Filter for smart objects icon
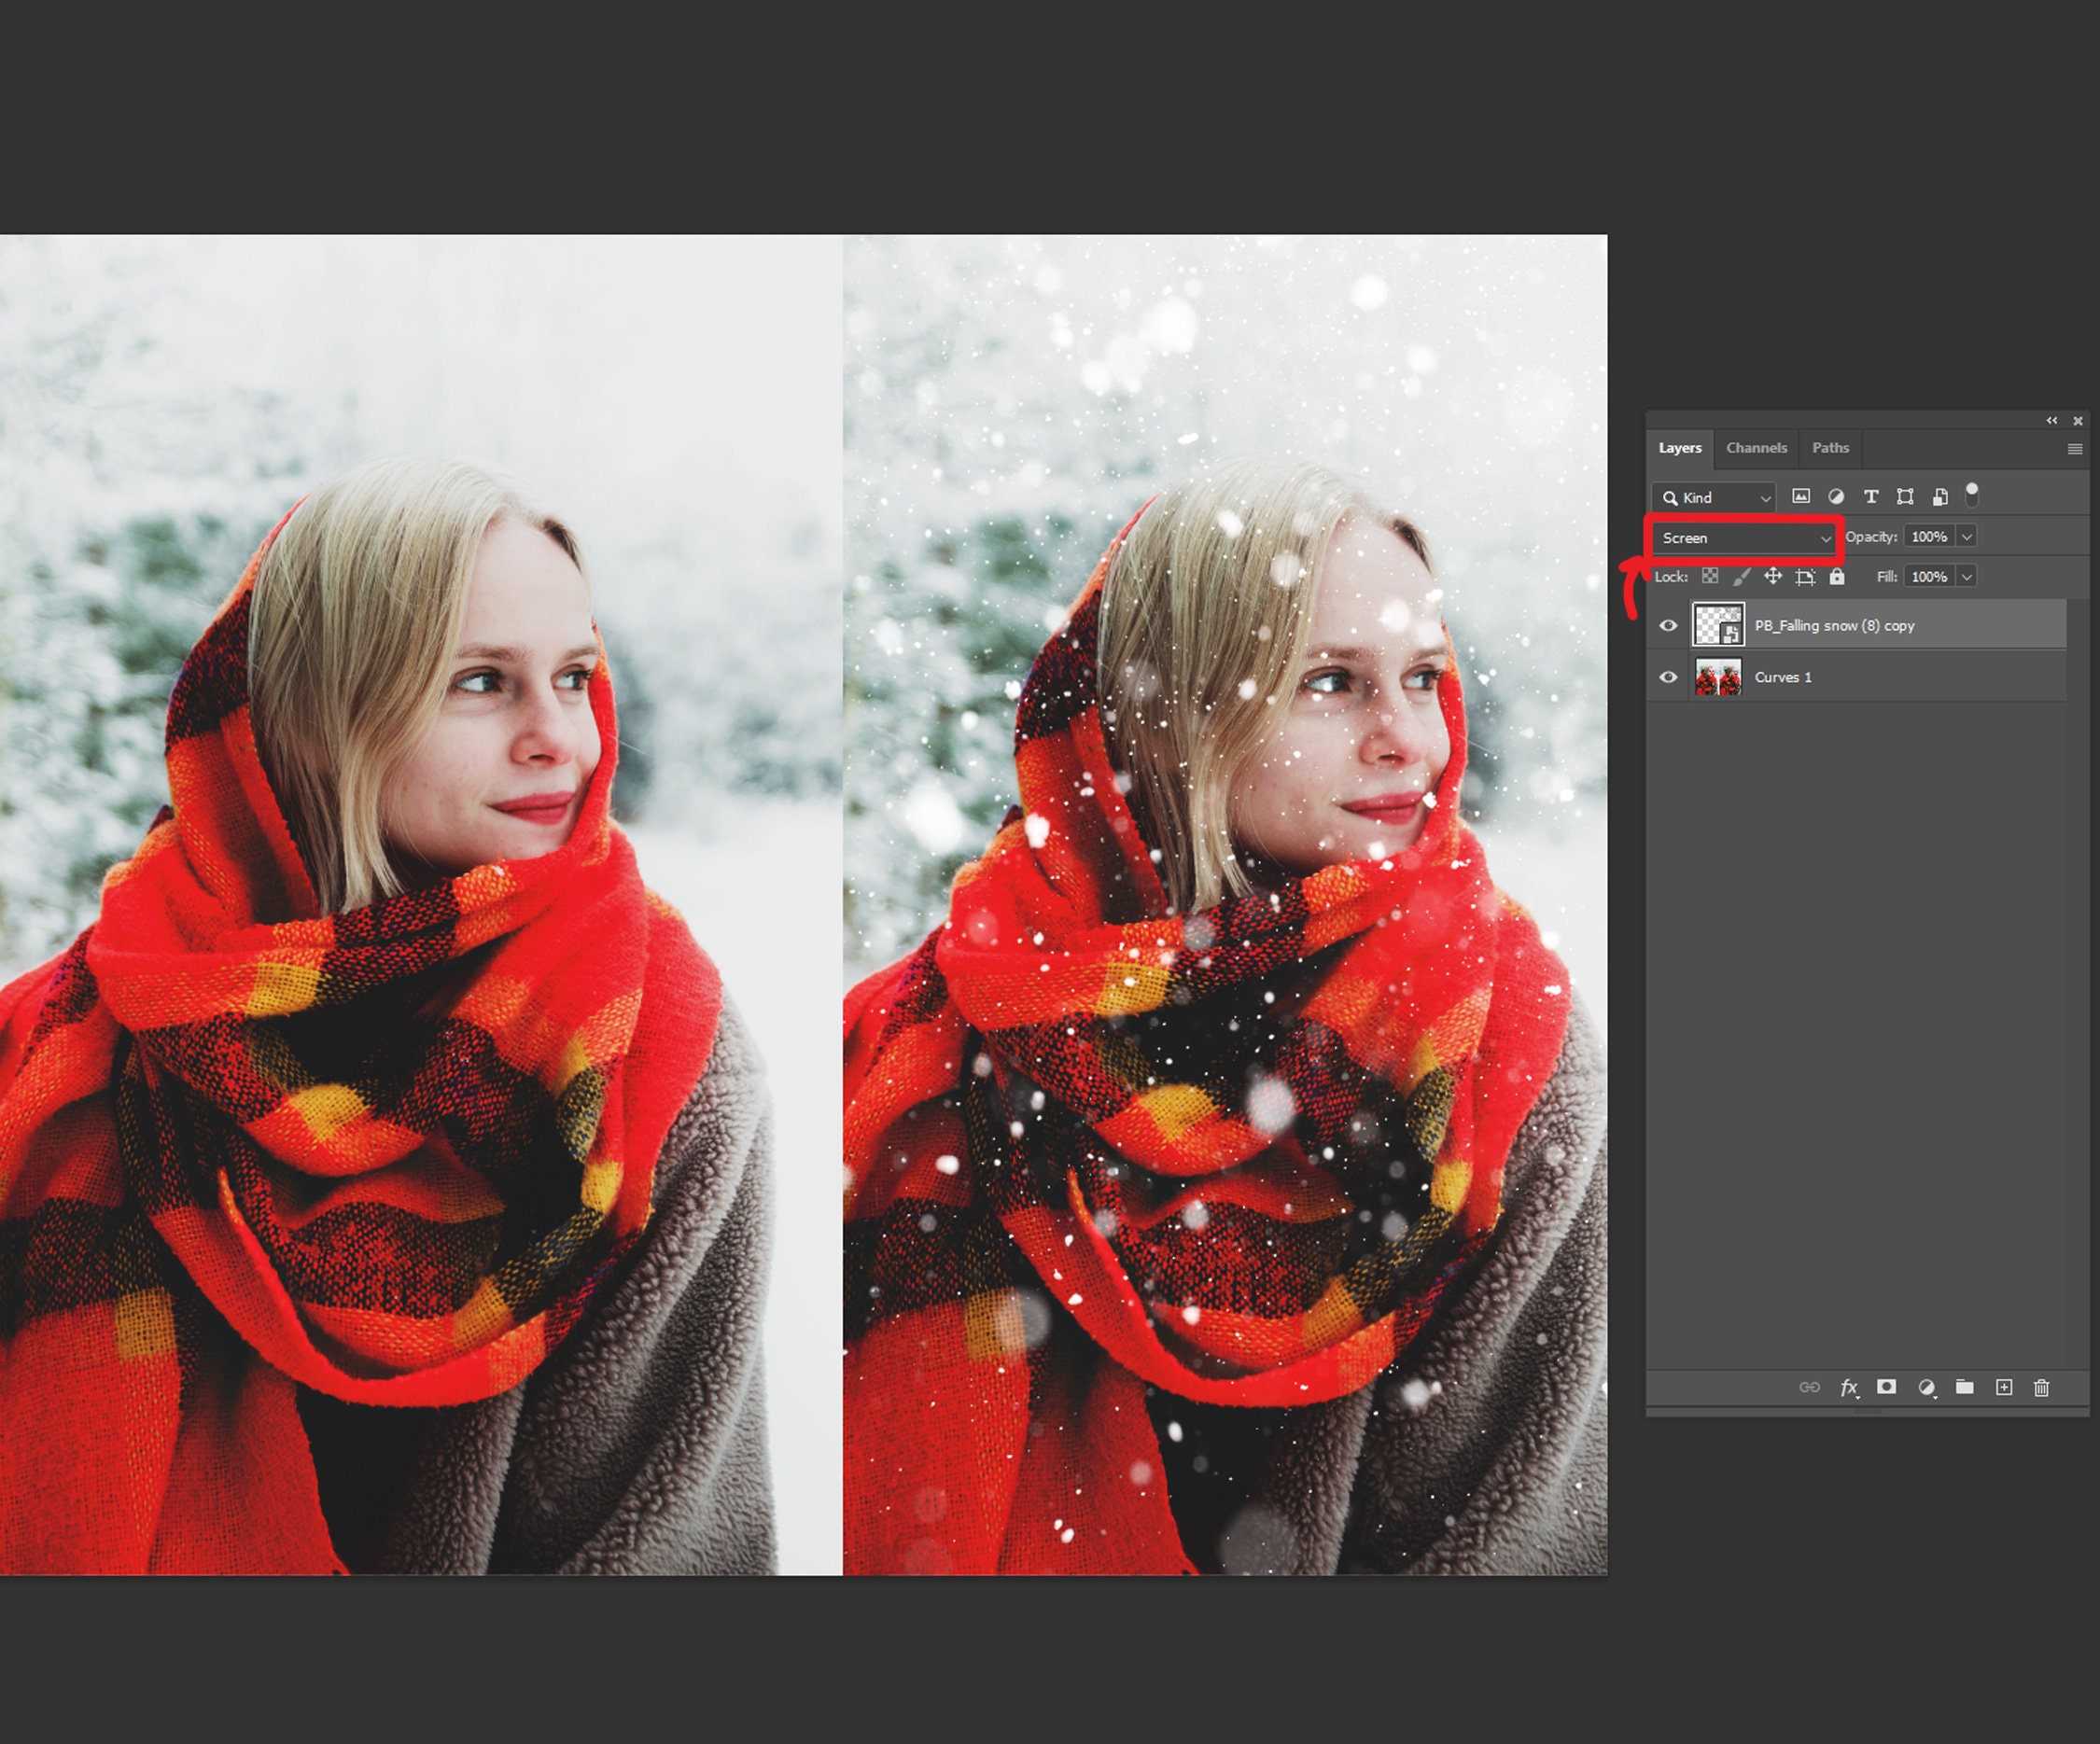Viewport: 2100px width, 1744px height. click(1940, 496)
